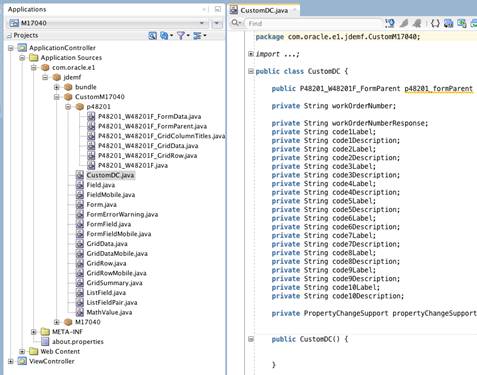The image size is (477, 375).
Task: Select GridData.java file
Action: [107, 244]
